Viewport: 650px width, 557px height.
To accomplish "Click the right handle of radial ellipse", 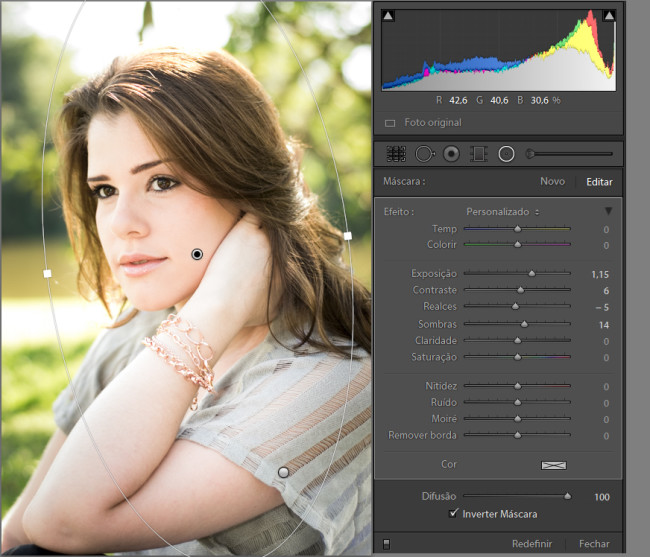I will (x=348, y=236).
